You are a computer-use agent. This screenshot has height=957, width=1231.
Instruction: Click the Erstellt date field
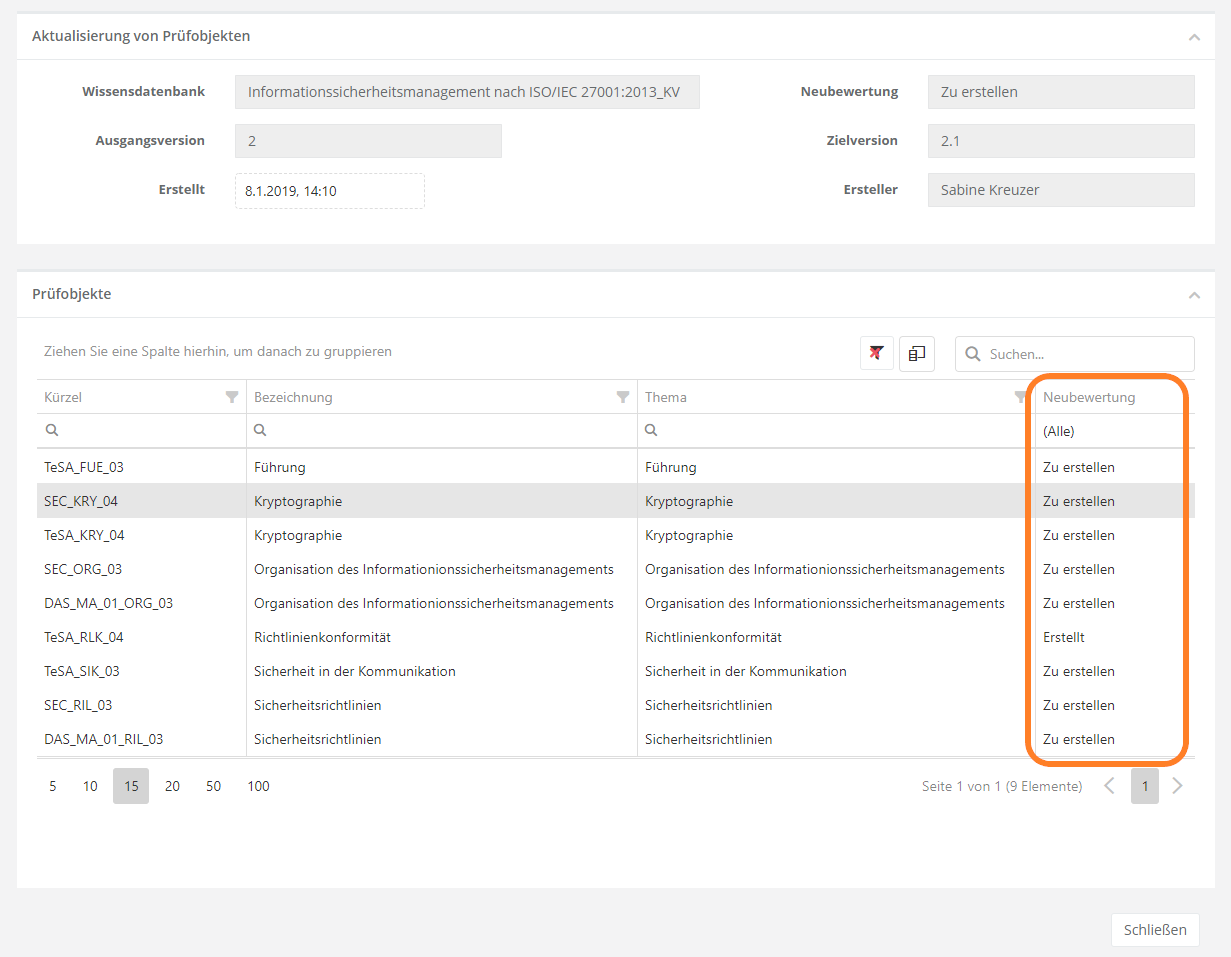point(329,191)
